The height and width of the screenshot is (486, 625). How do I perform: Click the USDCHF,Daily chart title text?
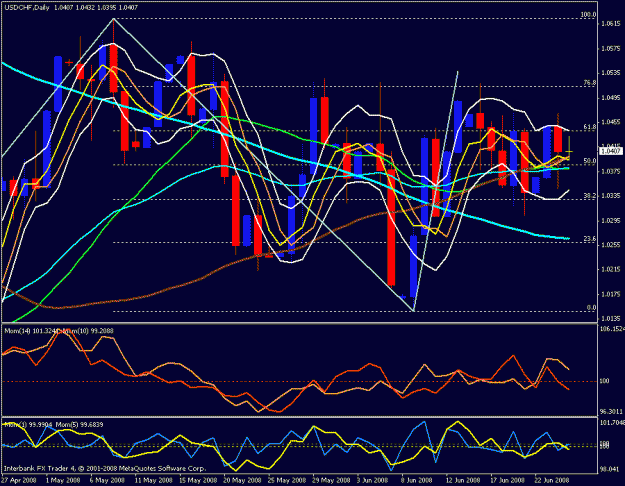(x=27, y=8)
